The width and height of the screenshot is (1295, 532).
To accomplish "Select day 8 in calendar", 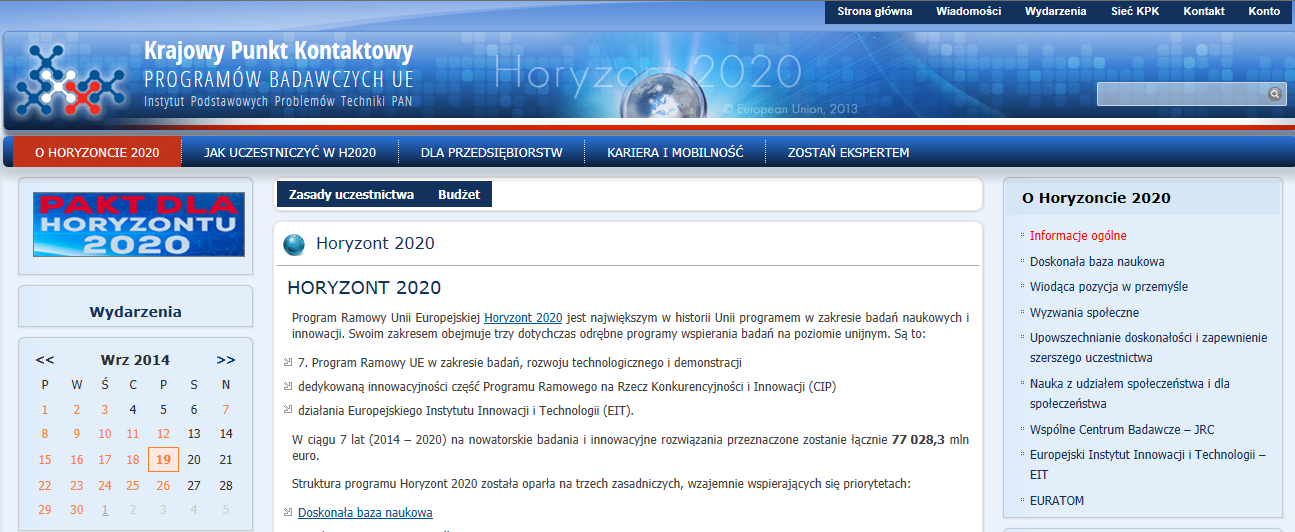I will [x=44, y=434].
